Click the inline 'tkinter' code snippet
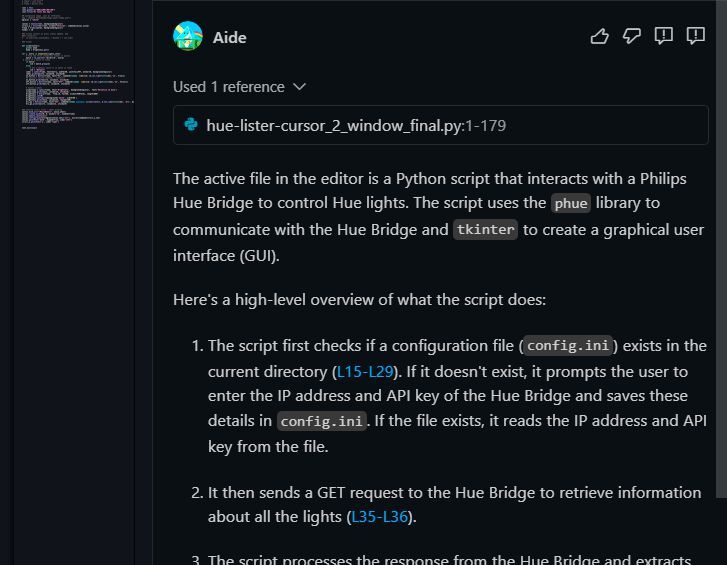727x565 pixels. click(485, 229)
